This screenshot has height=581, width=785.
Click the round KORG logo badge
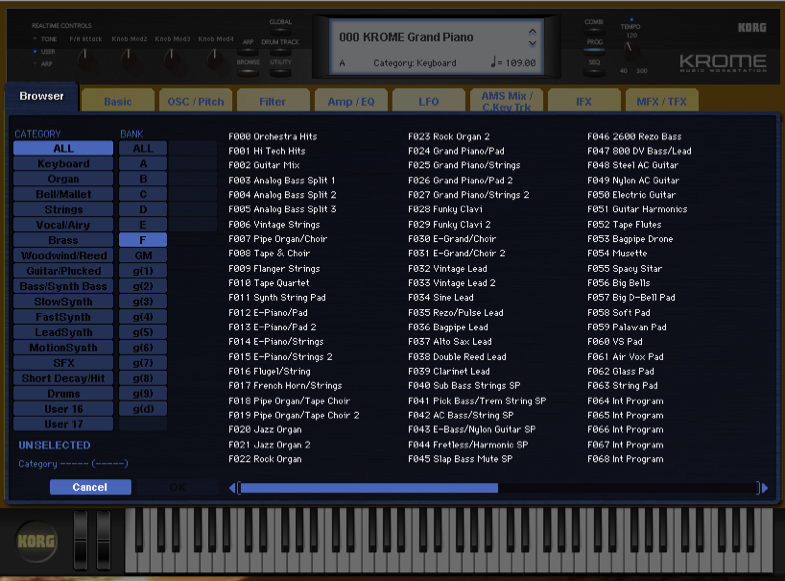pos(36,541)
